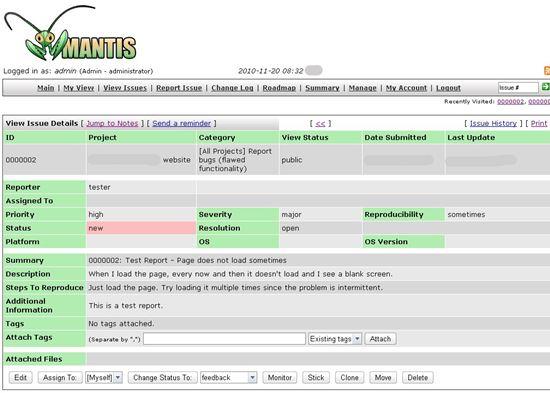550x393 pixels.
Task: Clone this issue with Clone button
Action: tap(349, 378)
